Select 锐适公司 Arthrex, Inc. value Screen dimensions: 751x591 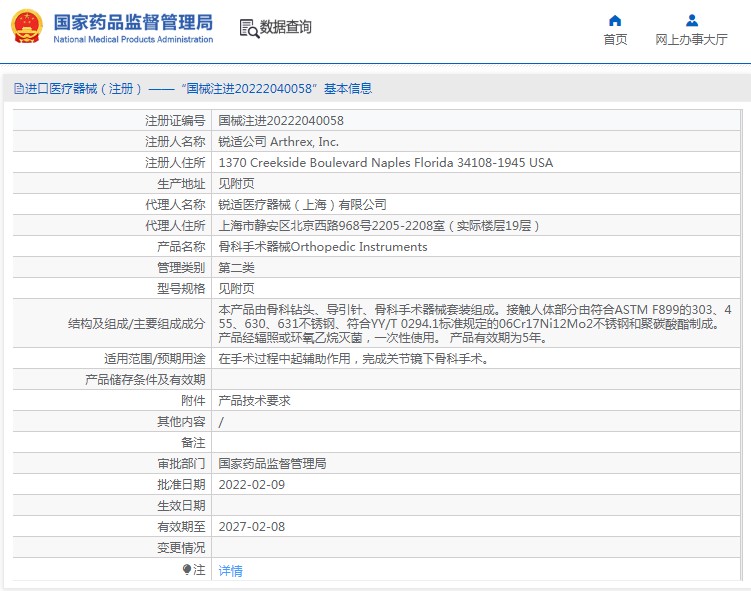[x=278, y=142]
